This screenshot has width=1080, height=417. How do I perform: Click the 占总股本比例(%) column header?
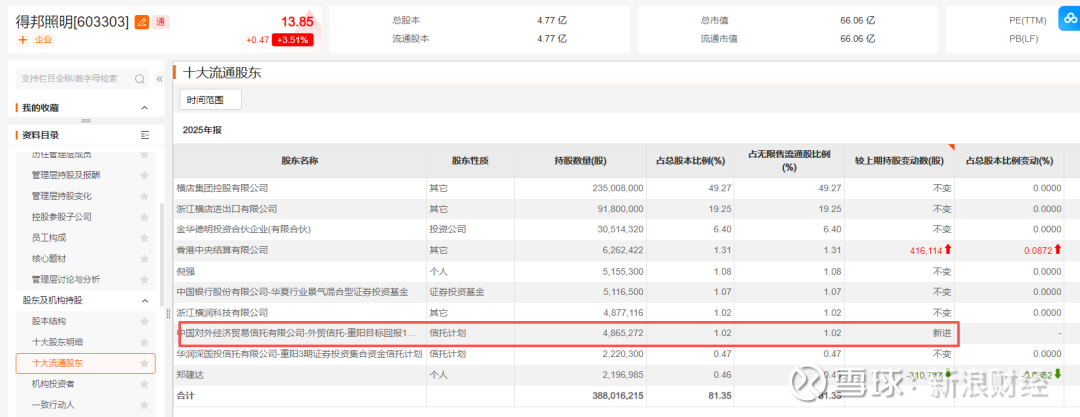coord(690,161)
